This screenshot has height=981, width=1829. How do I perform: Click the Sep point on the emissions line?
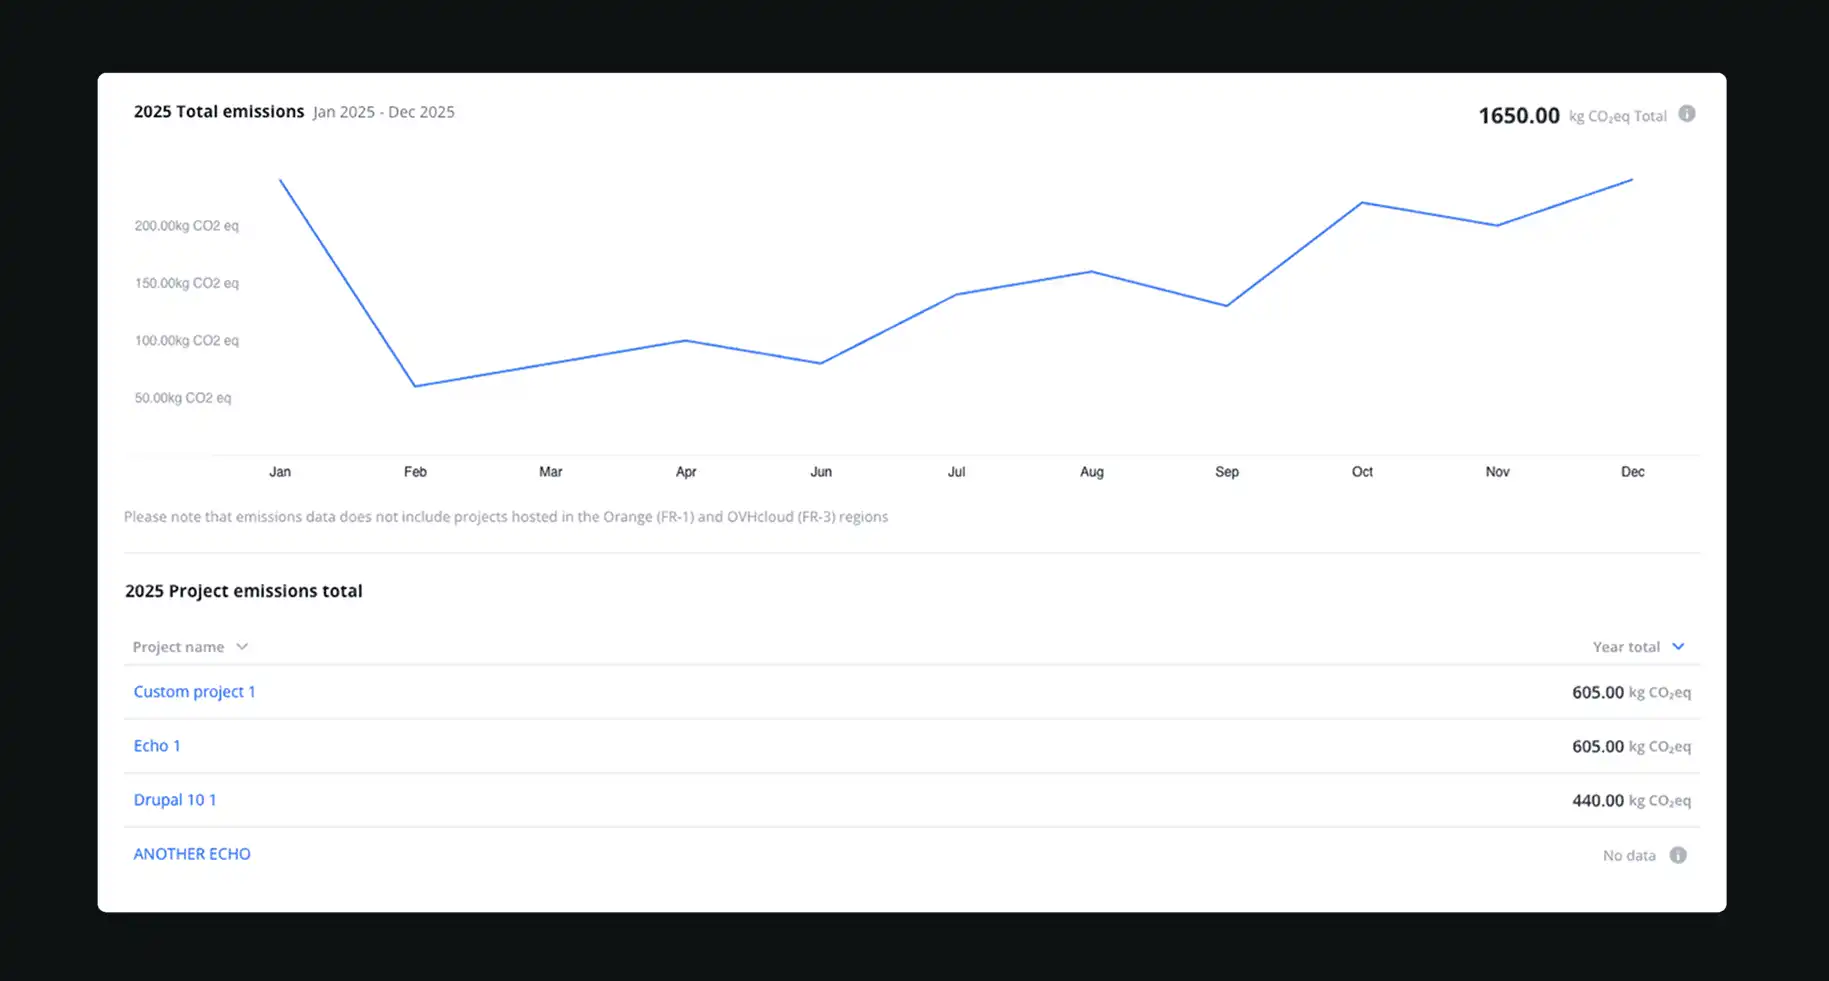pyautogui.click(x=1227, y=306)
